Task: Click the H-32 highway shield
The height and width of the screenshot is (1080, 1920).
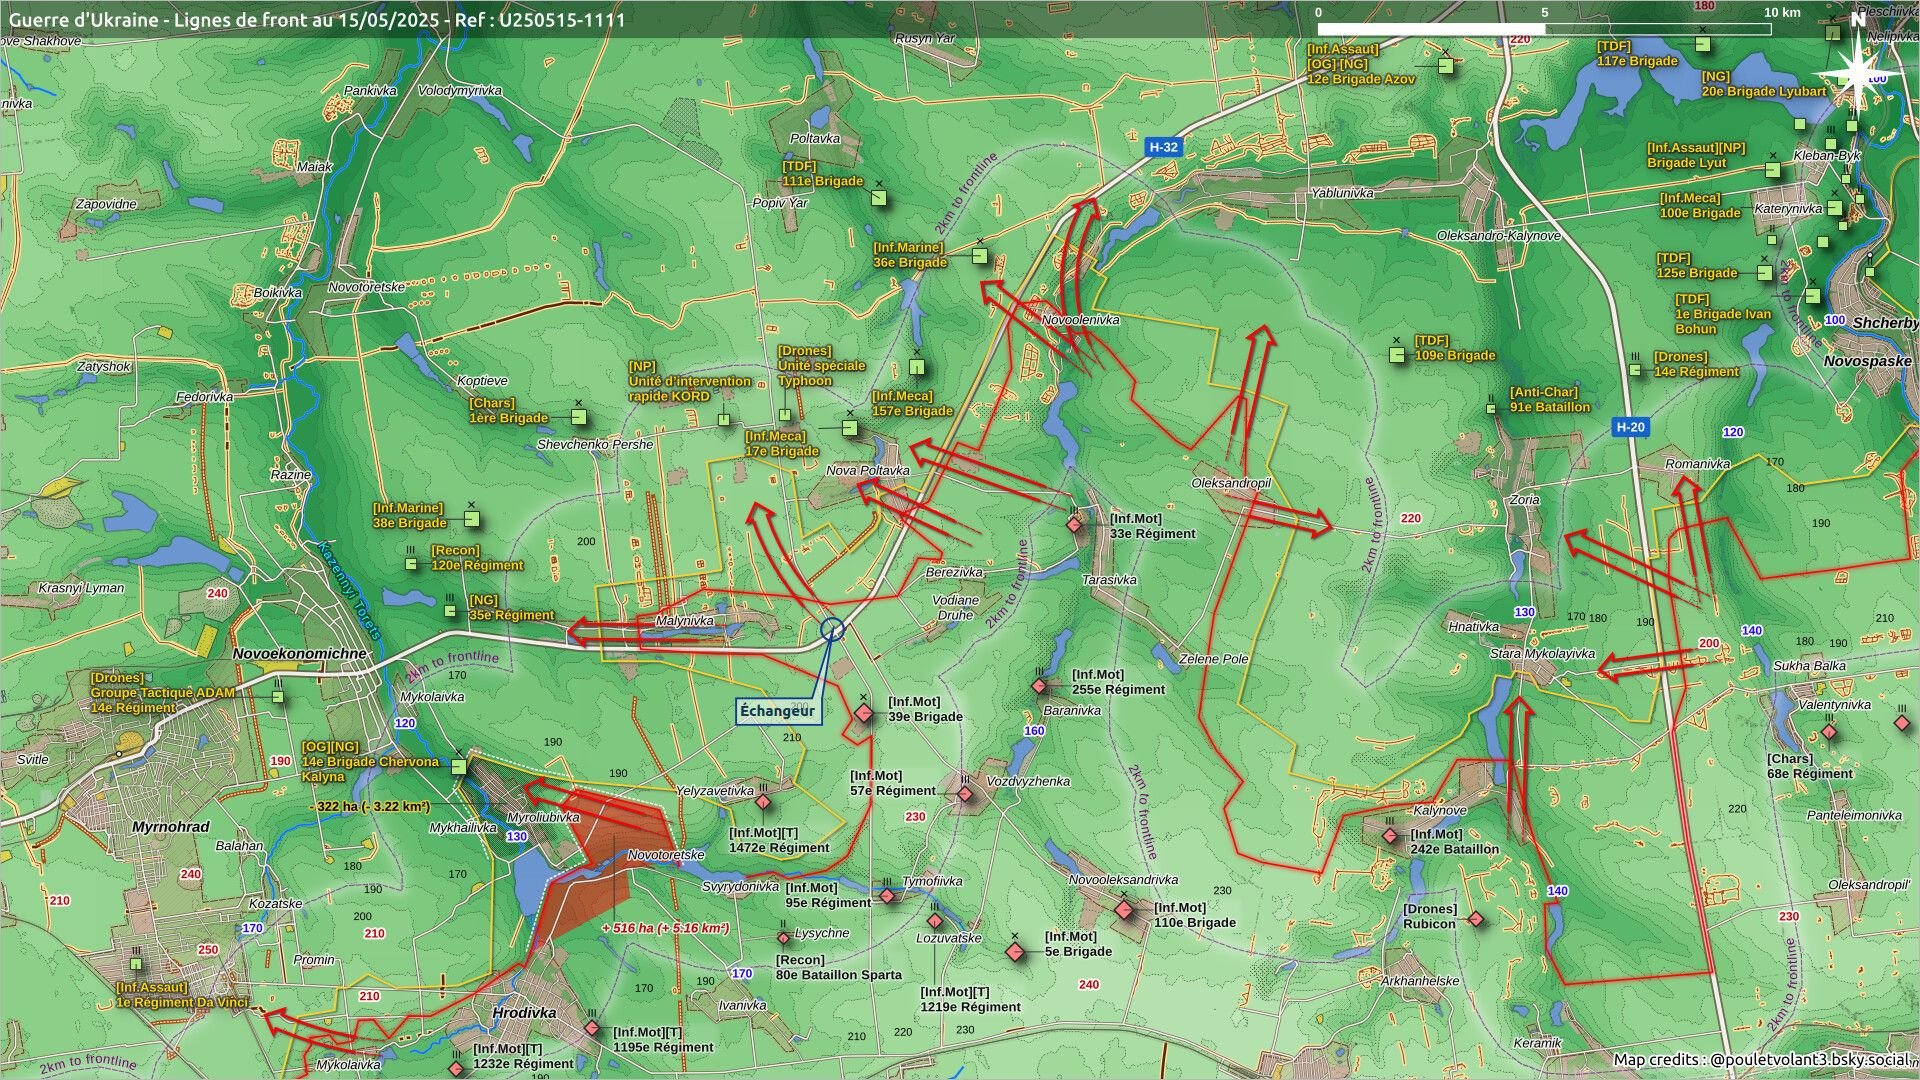Action: [1163, 147]
